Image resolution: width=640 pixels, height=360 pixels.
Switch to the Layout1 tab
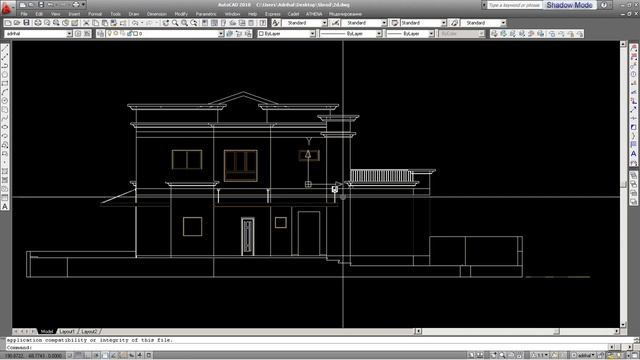coord(67,331)
